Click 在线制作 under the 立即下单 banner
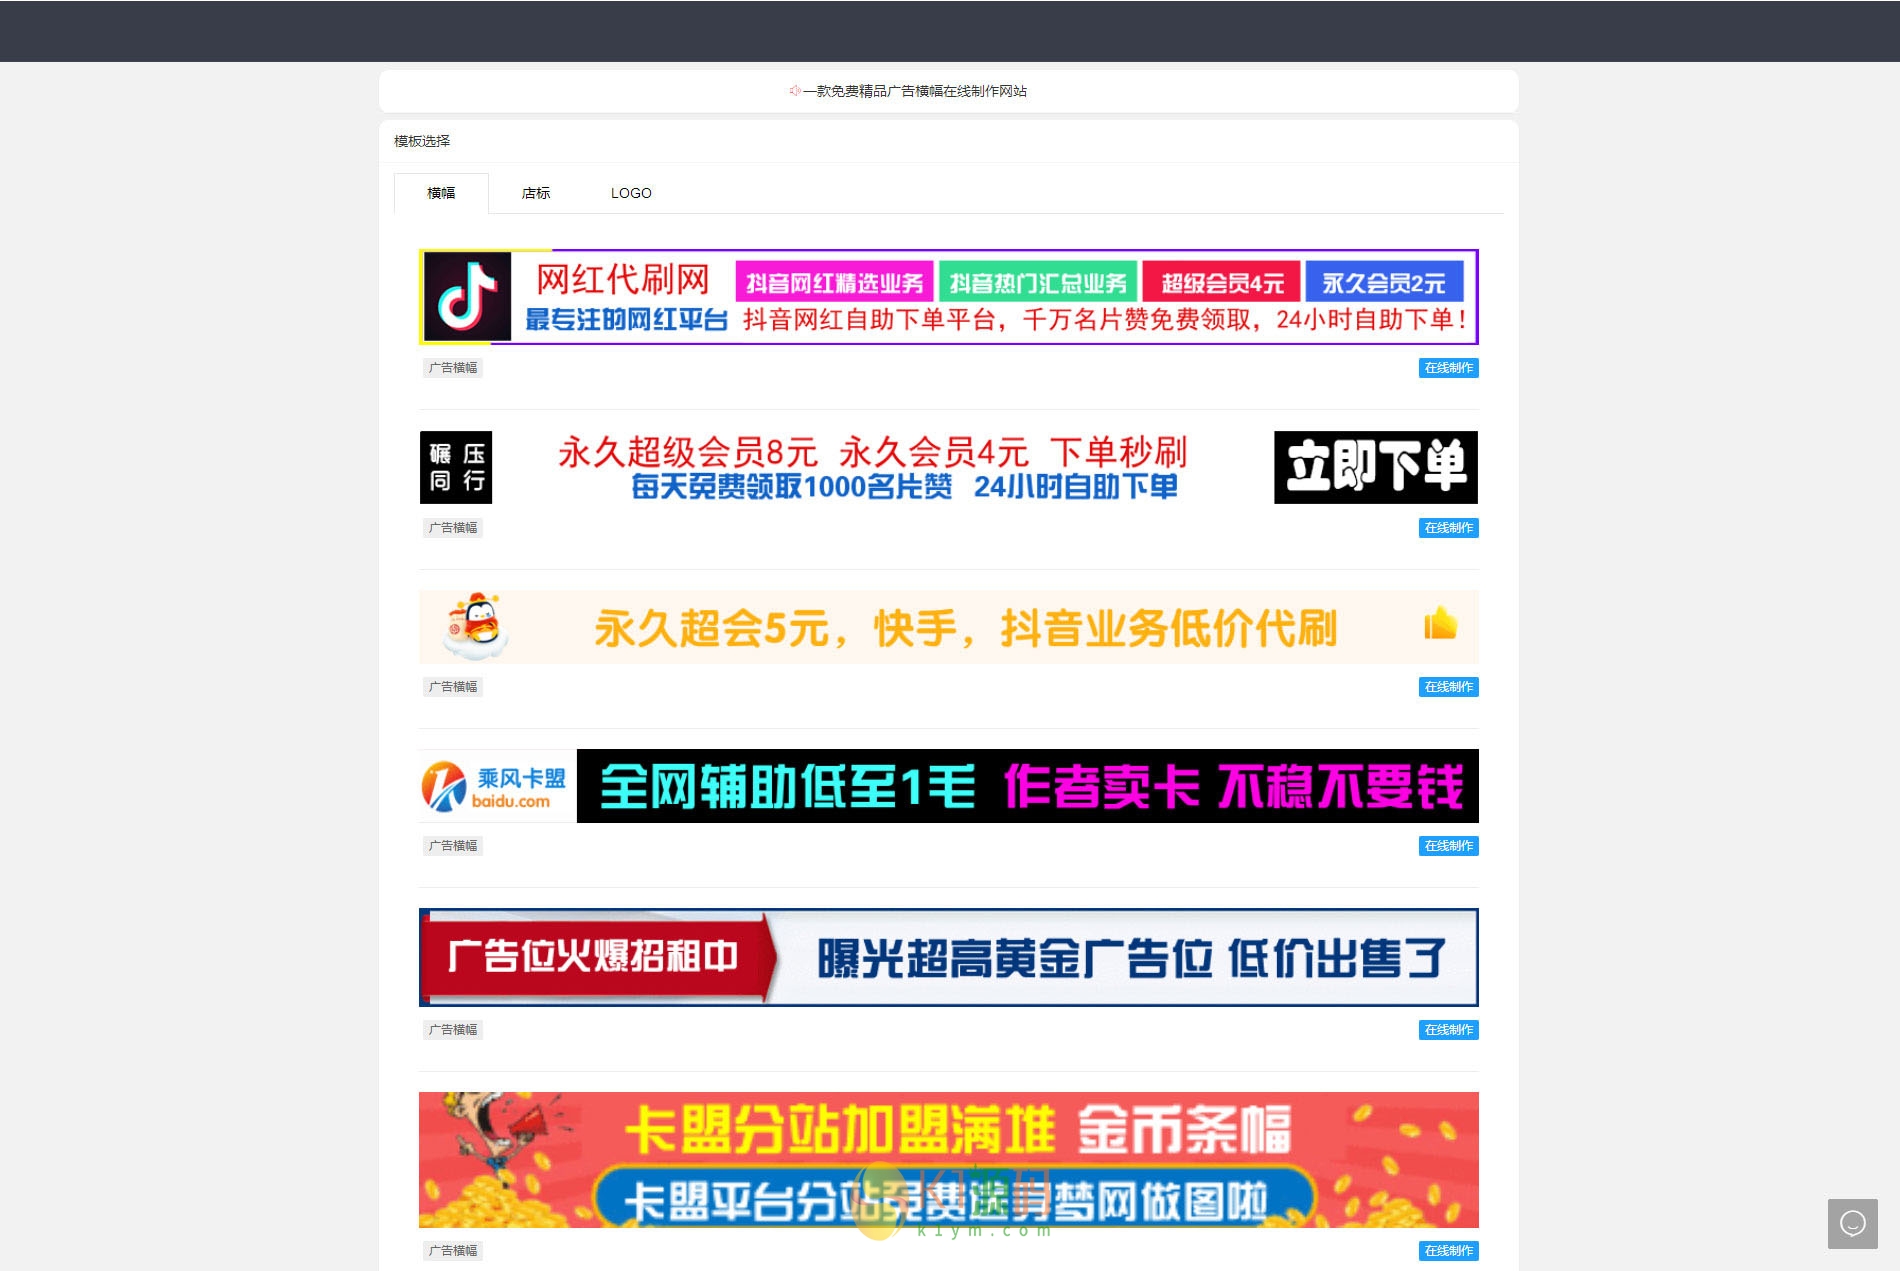Screen dimensions: 1900x1271 tap(1448, 528)
